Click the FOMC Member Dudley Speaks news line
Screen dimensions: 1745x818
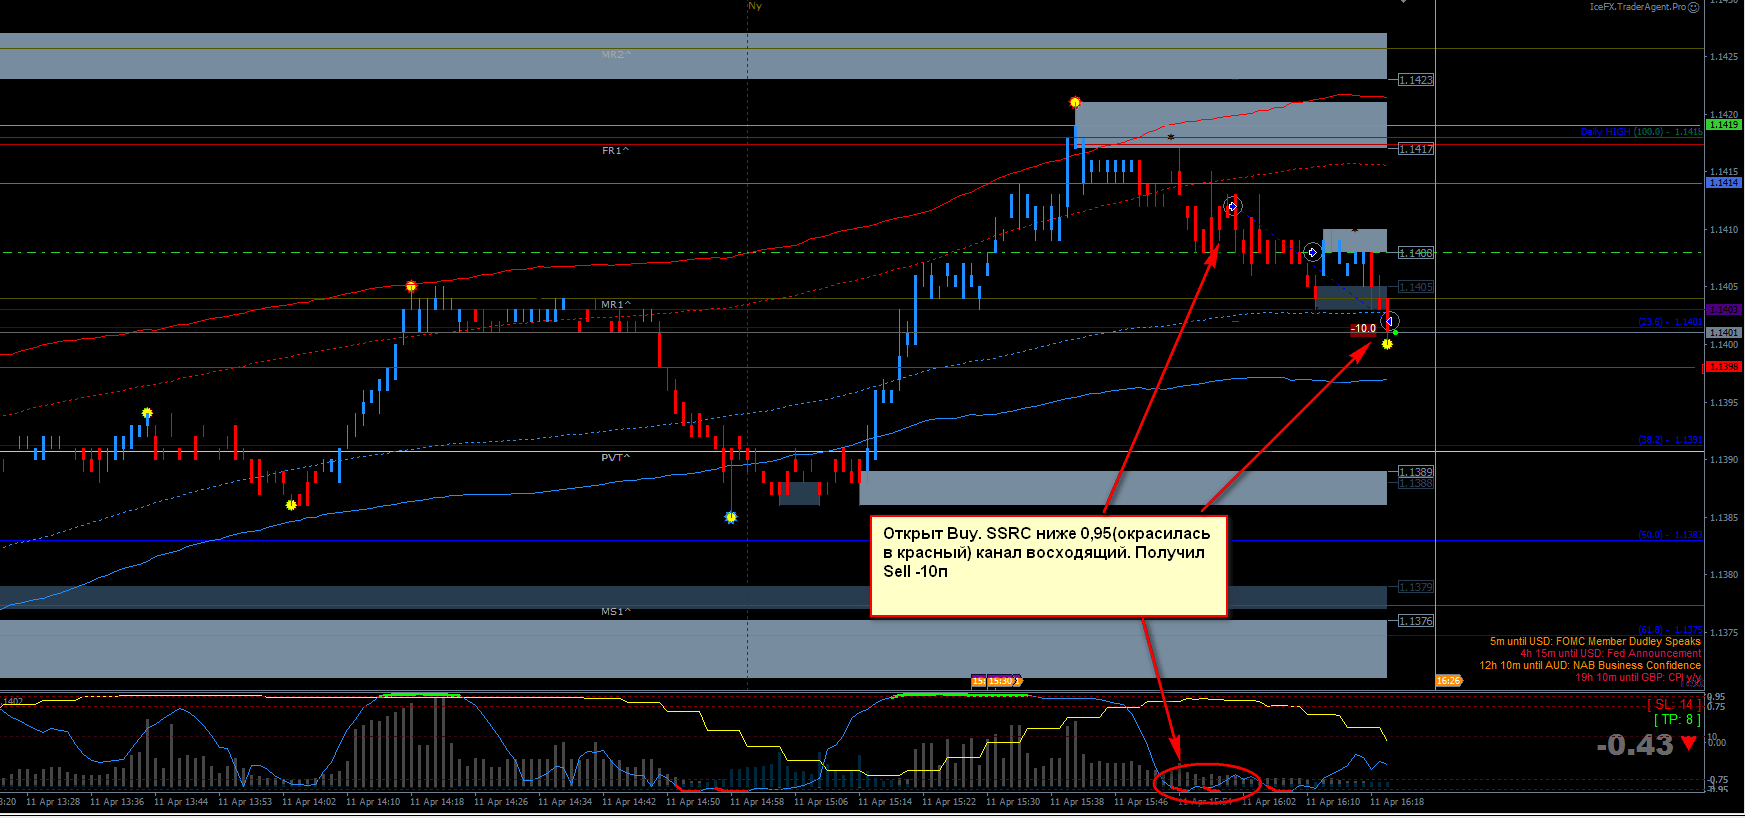pyautogui.click(x=1595, y=642)
